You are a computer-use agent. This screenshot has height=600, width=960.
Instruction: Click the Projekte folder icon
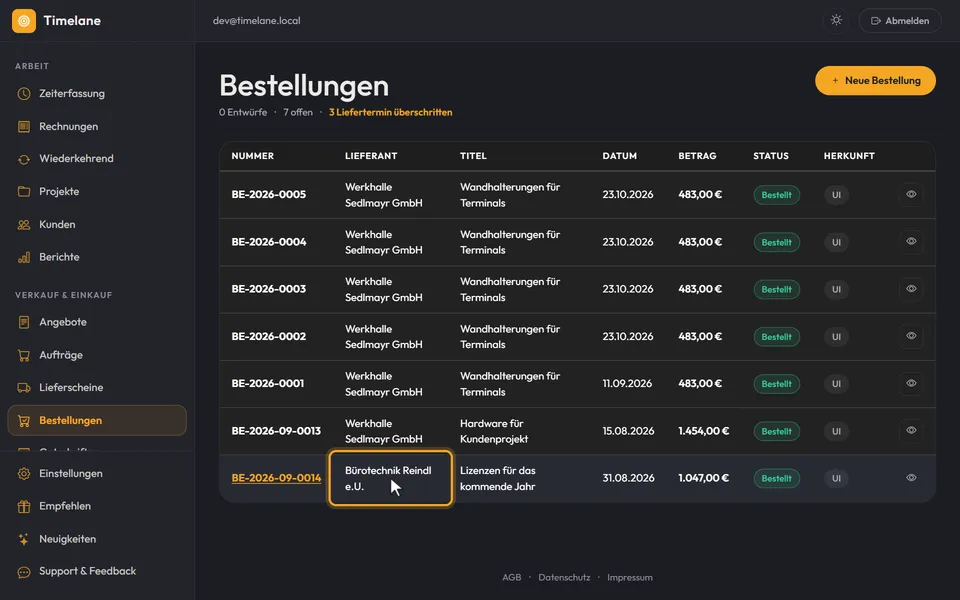pos(24,192)
